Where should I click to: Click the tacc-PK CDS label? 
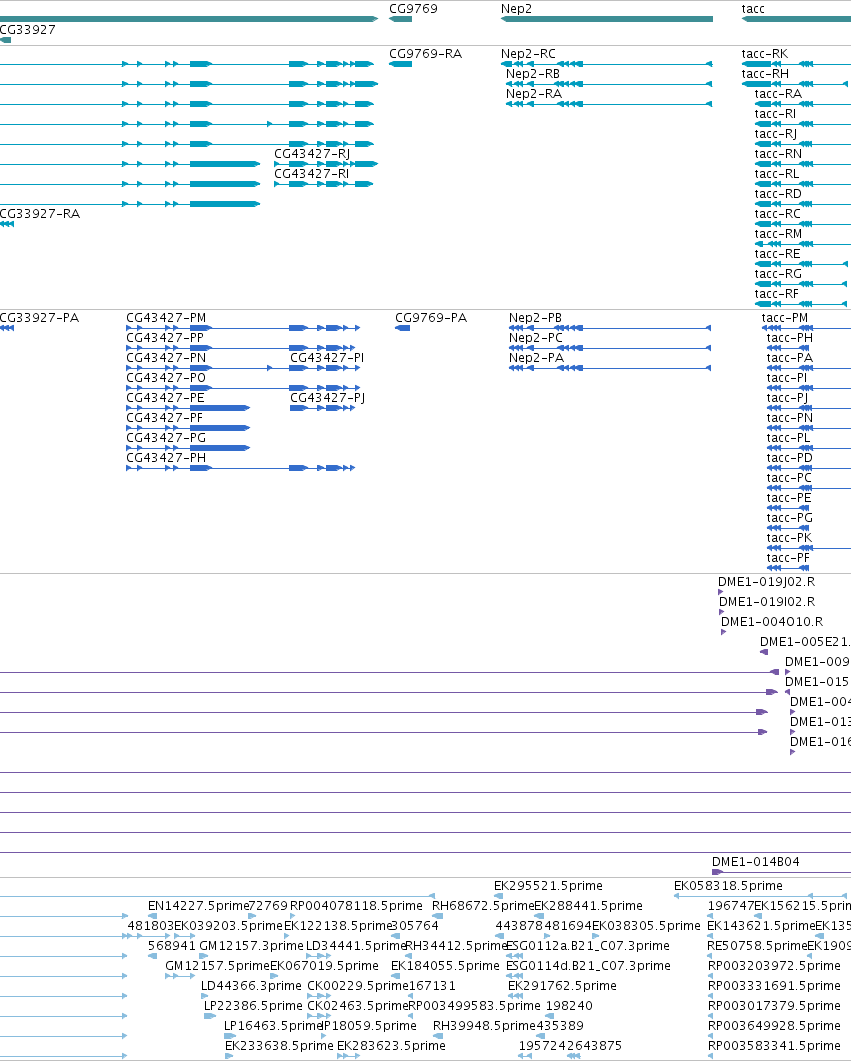point(789,537)
